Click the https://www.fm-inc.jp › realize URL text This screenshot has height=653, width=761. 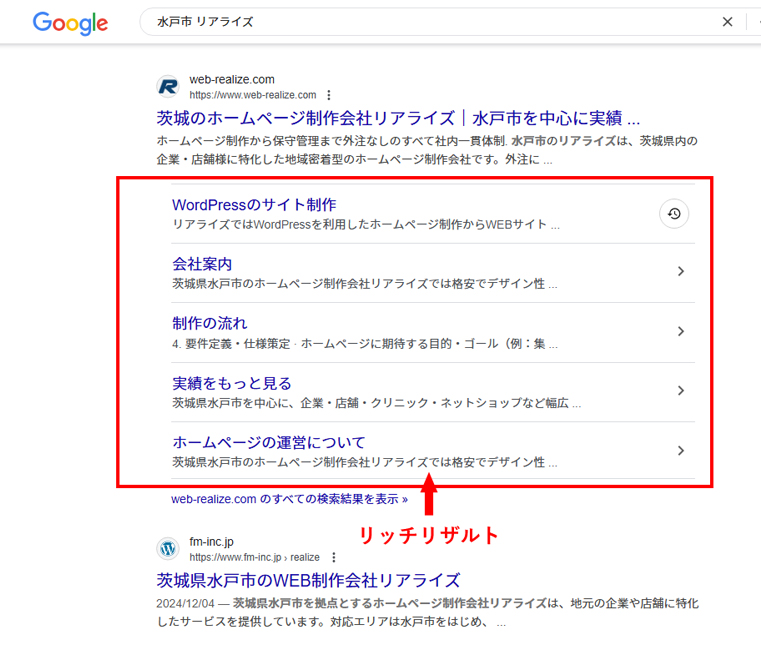tap(254, 557)
